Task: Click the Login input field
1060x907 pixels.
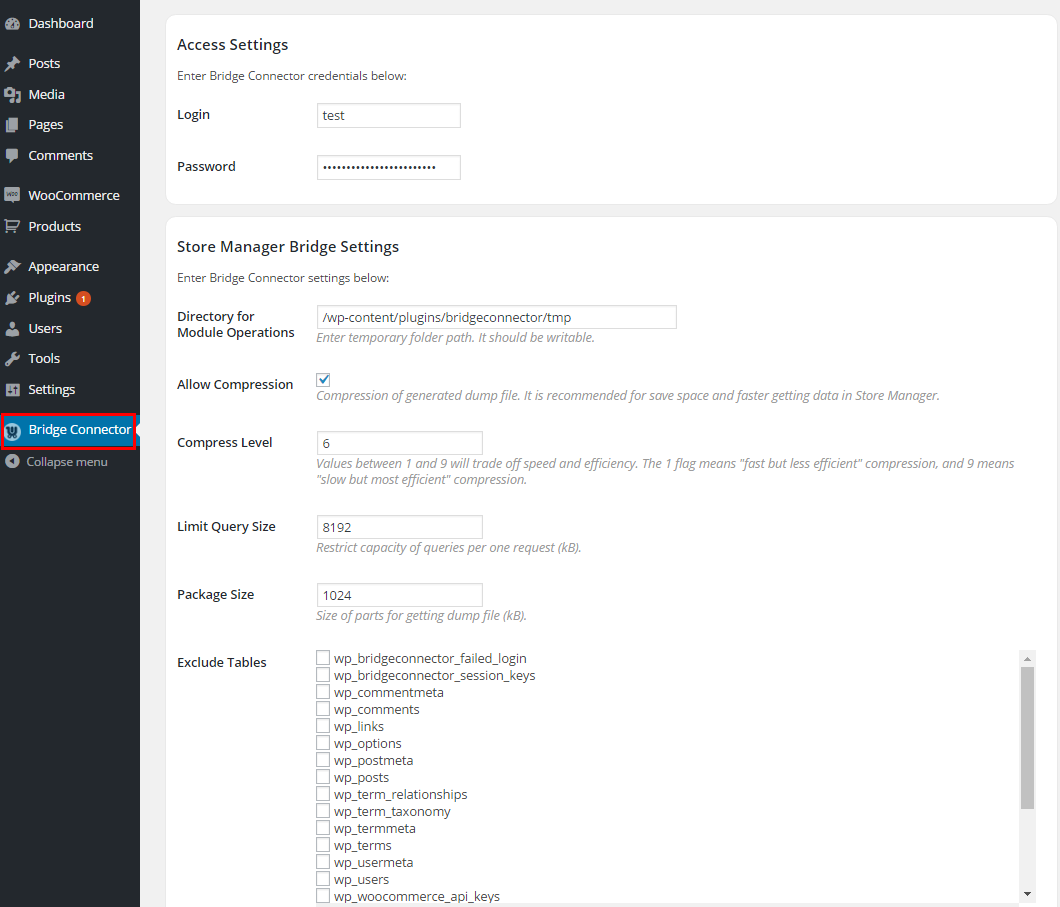Action: pos(389,116)
